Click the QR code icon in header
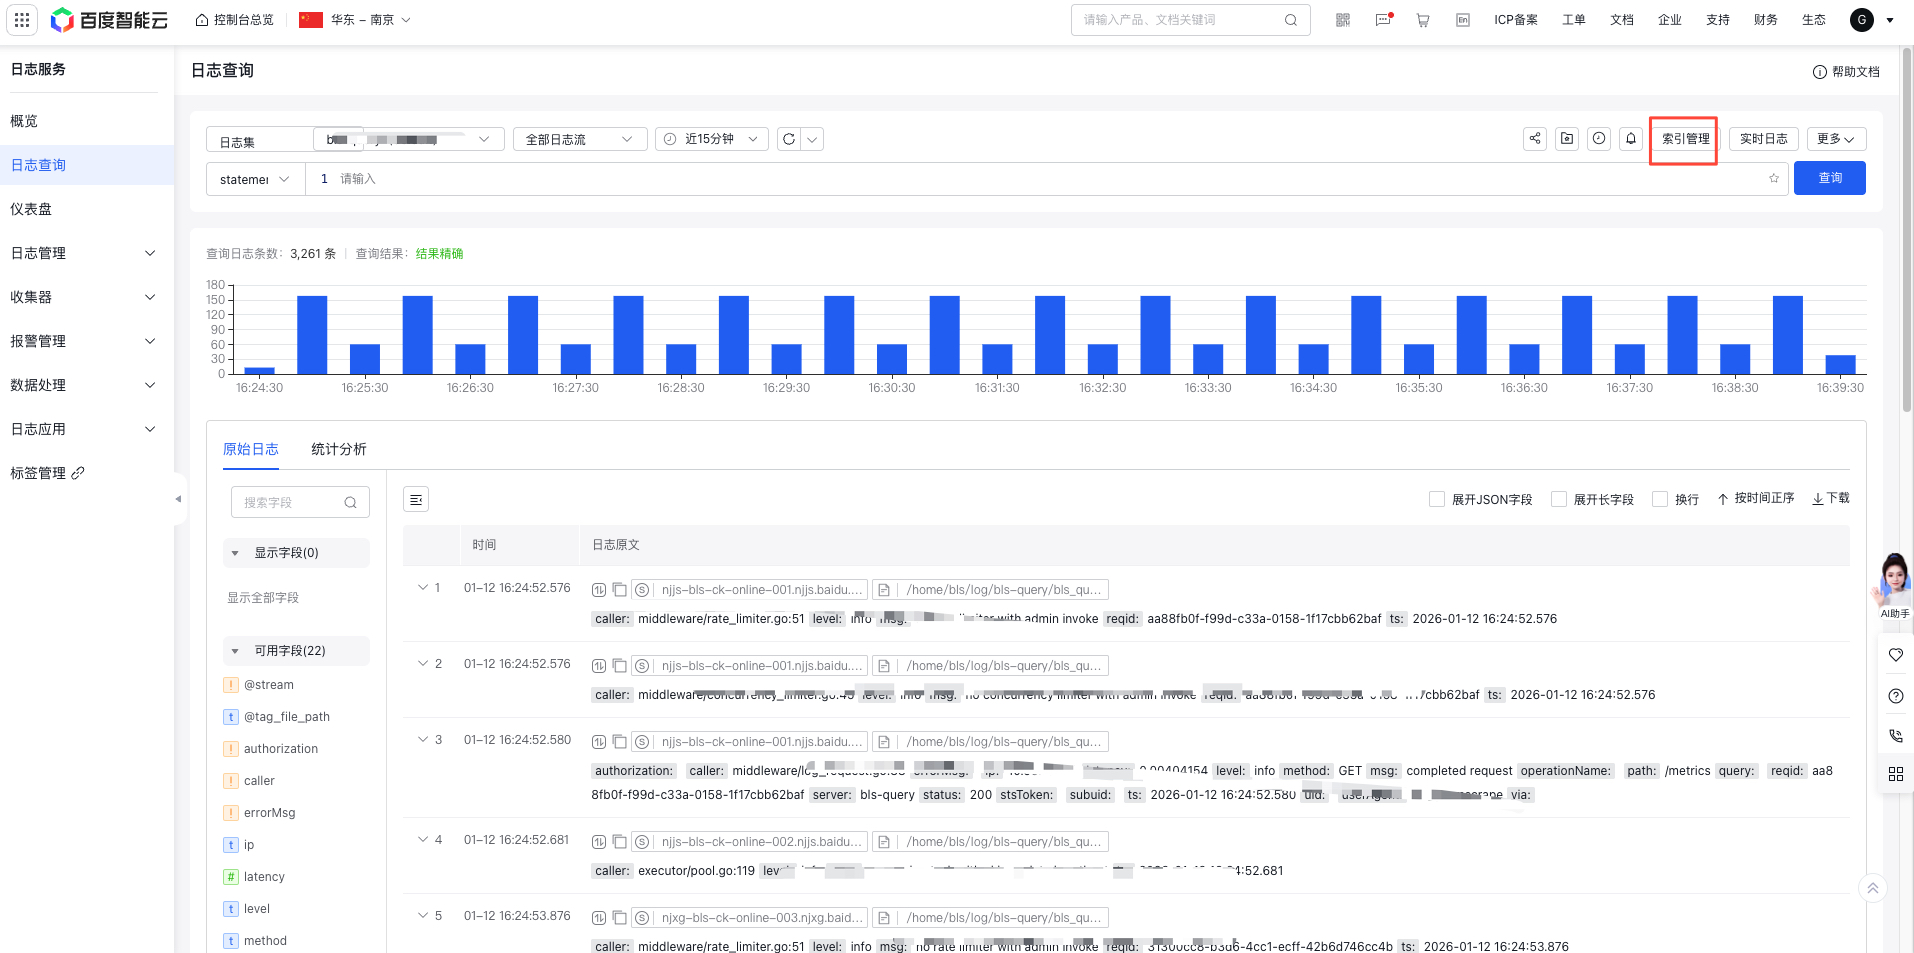The width and height of the screenshot is (1914, 953). (1343, 20)
